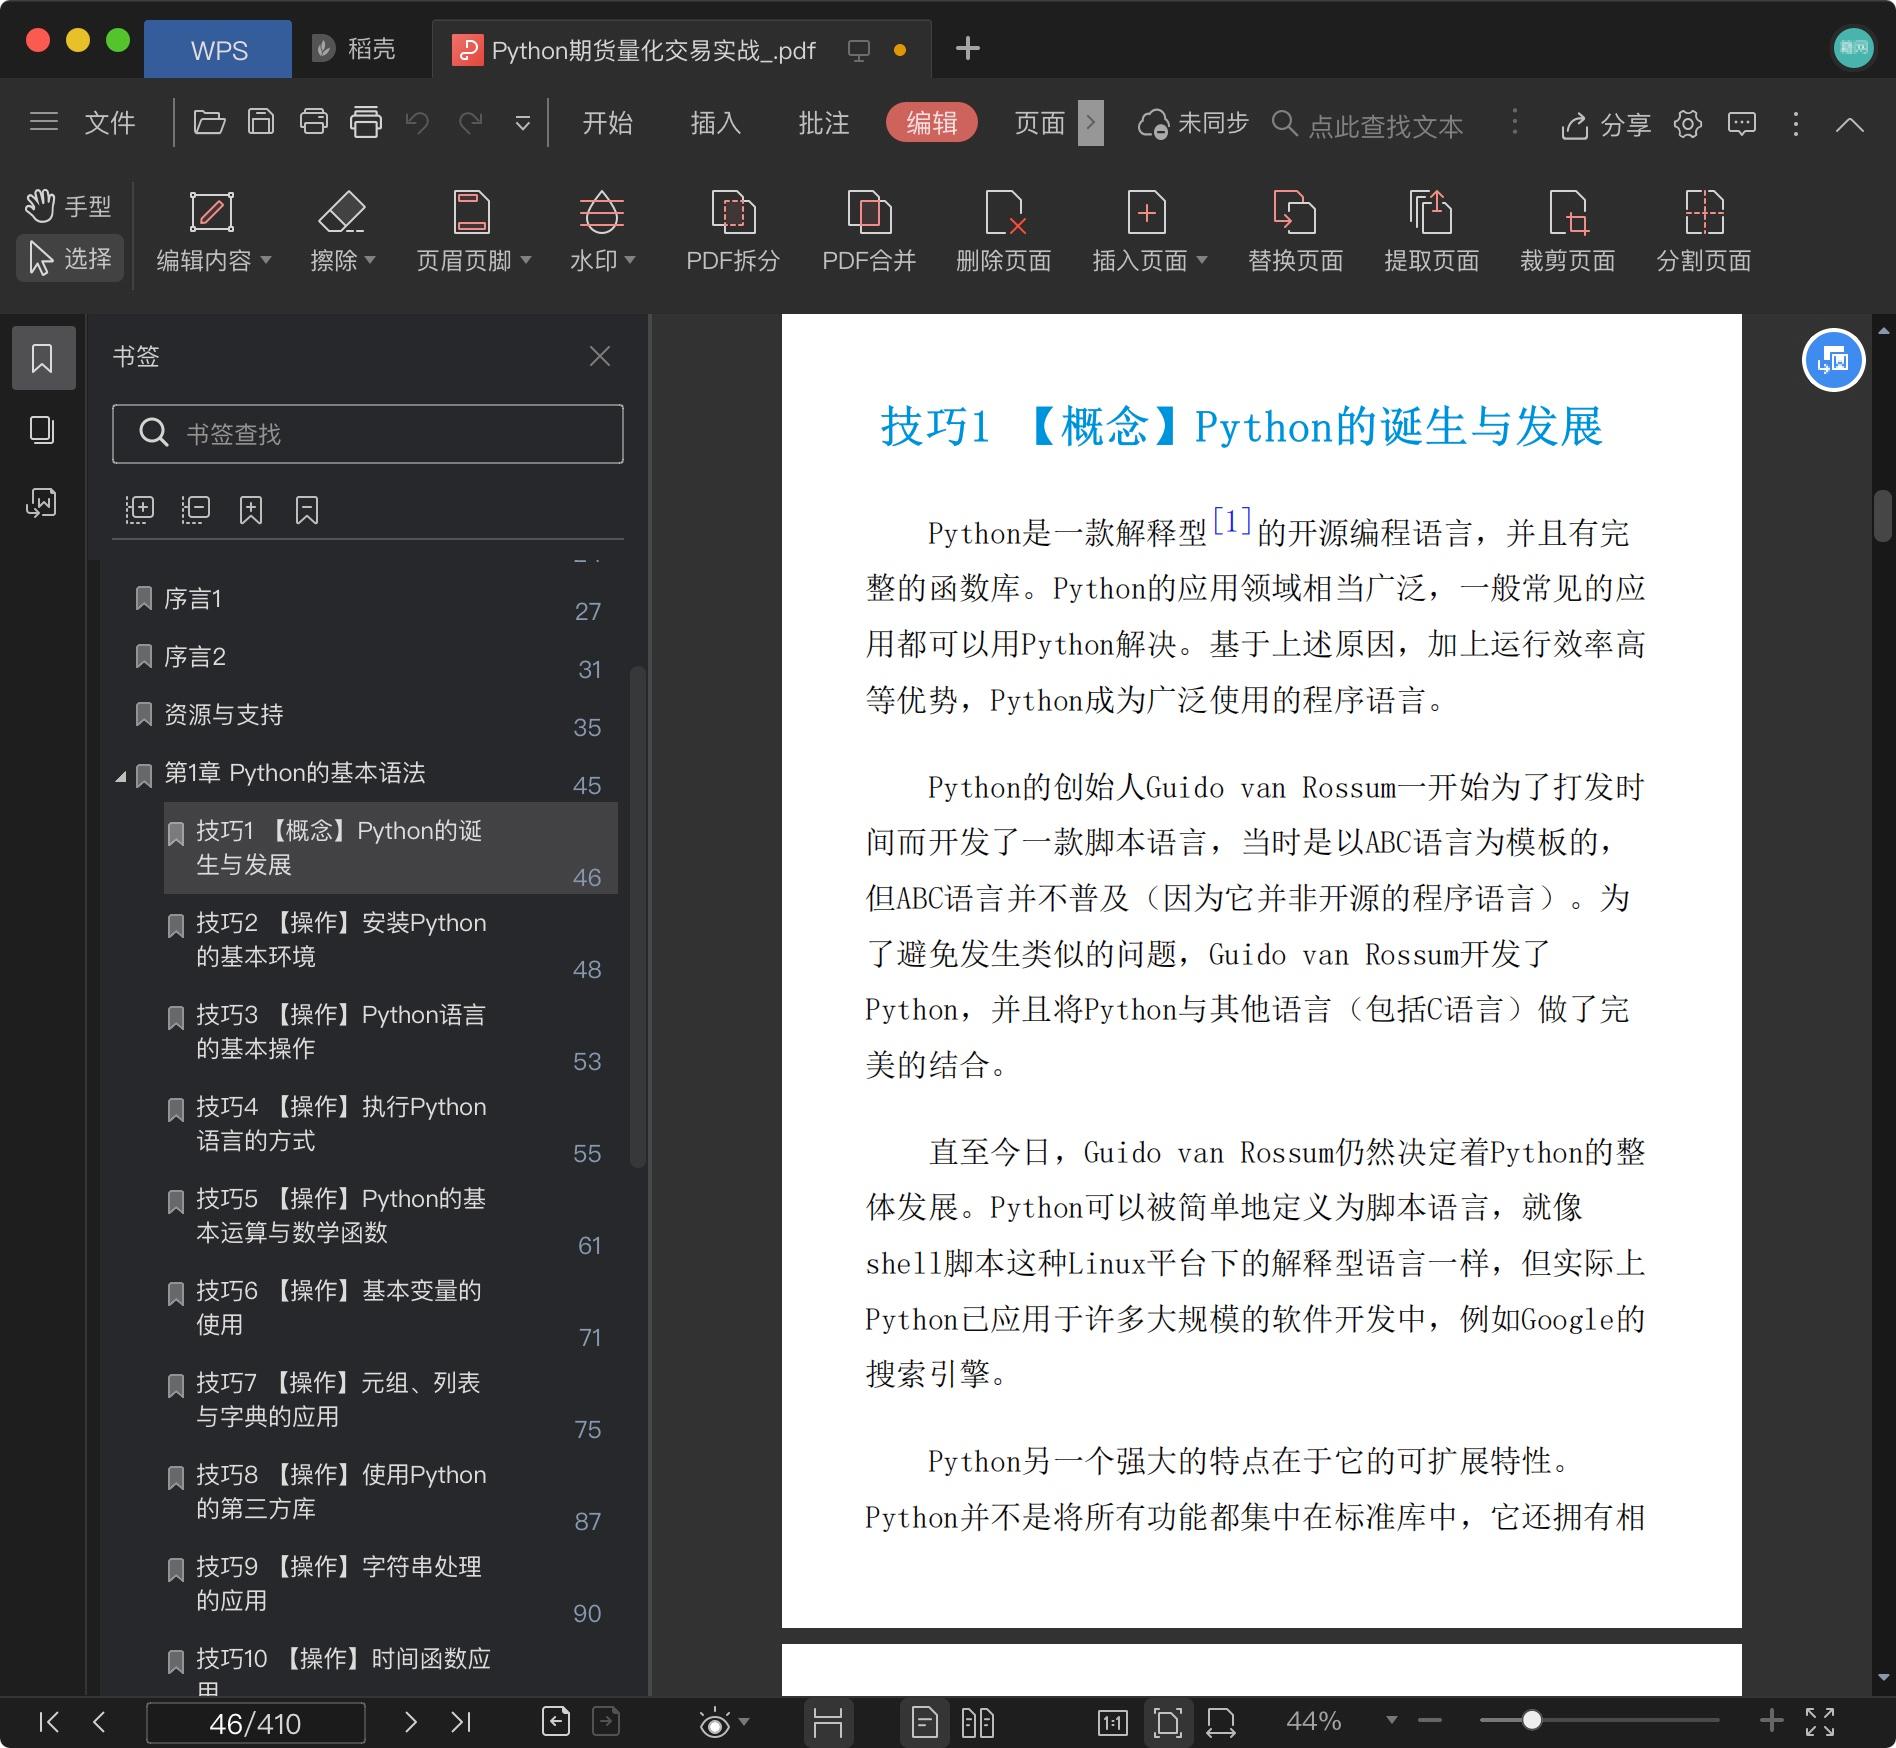Image resolution: width=1896 pixels, height=1748 pixels.
Task: Print the document with the printer icon
Action: point(314,122)
